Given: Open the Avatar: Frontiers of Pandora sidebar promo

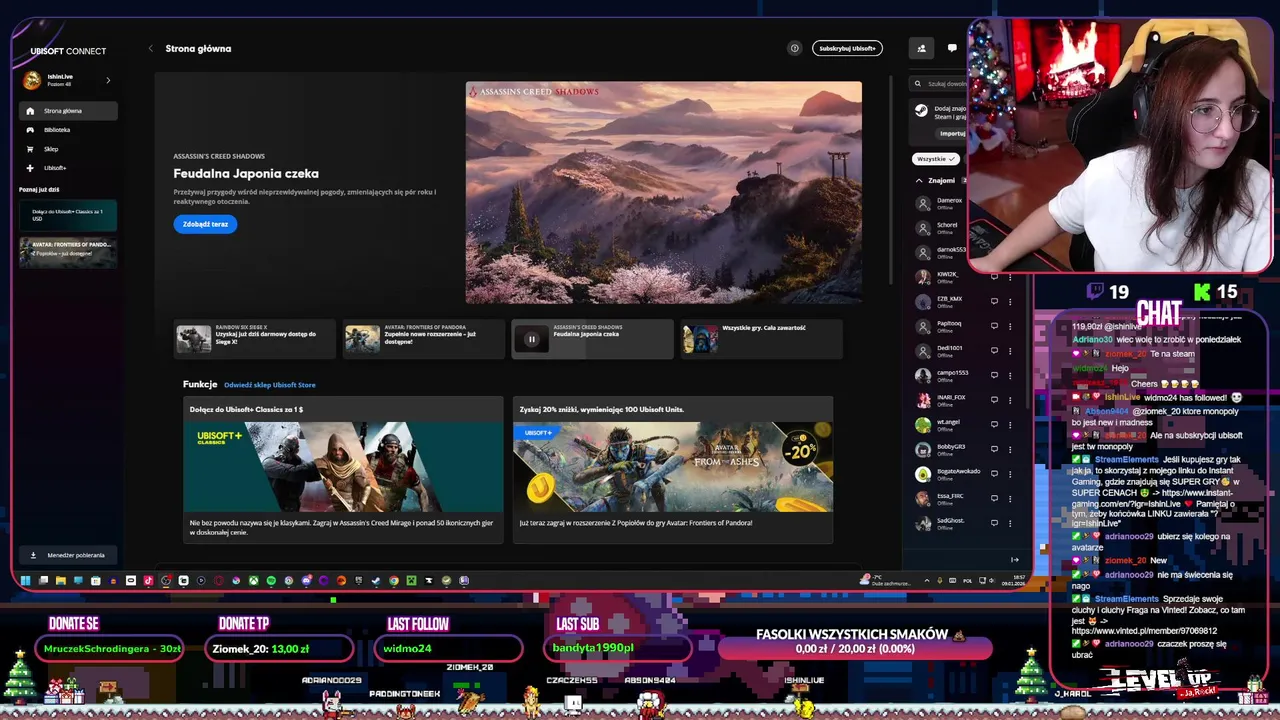Looking at the screenshot, I should (68, 252).
